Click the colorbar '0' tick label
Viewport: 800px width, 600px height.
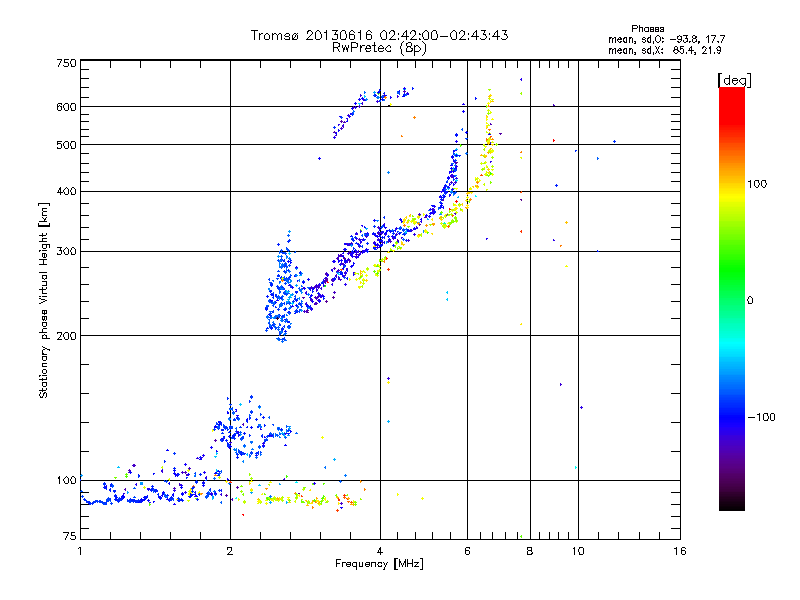(x=750, y=301)
